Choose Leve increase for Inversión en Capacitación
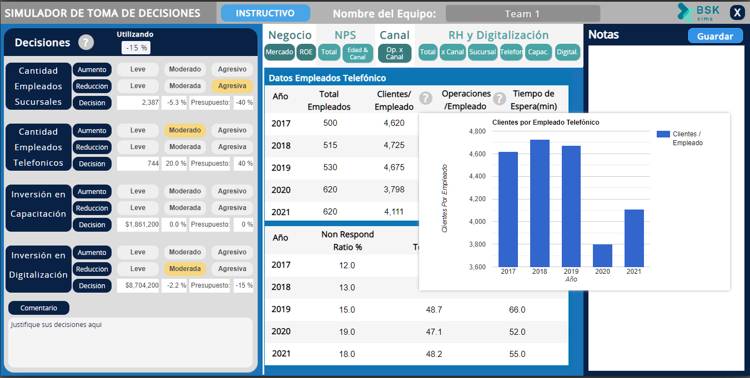 (x=138, y=191)
